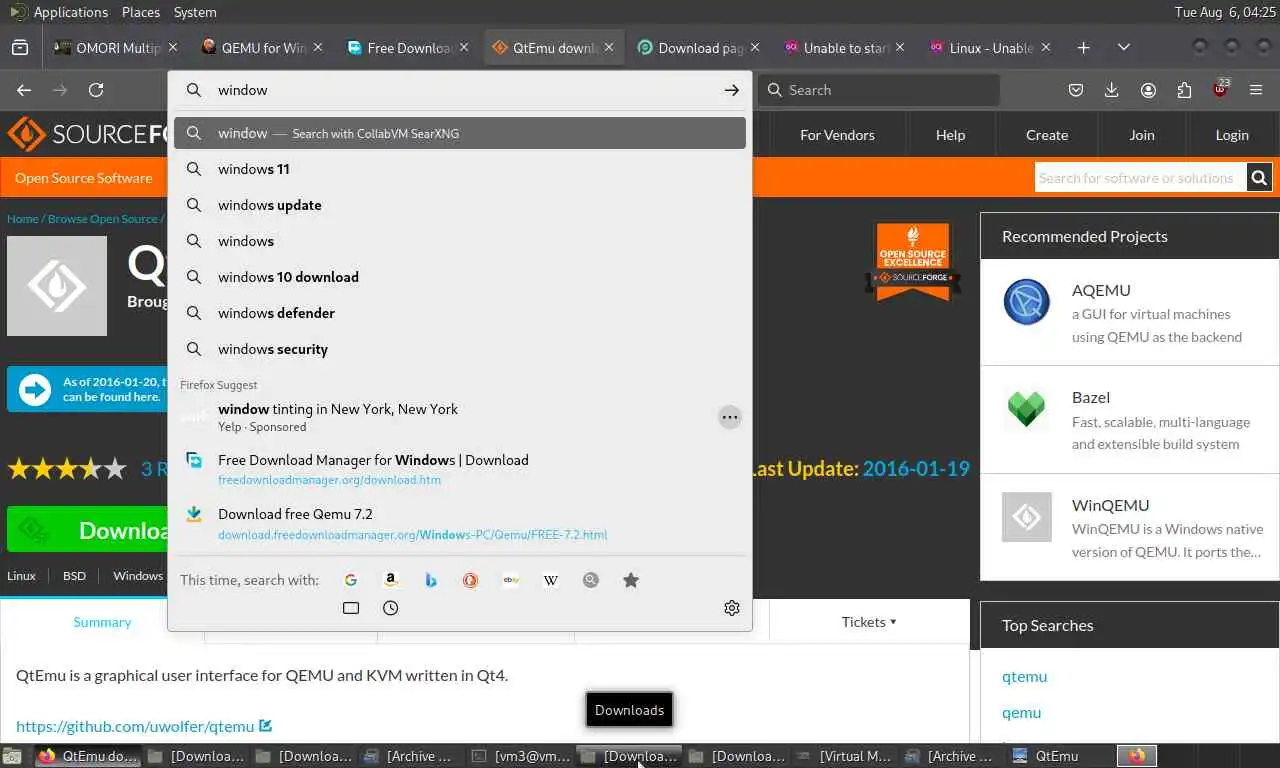Click the Login link
Viewport: 1280px width, 768px height.
(1232, 135)
